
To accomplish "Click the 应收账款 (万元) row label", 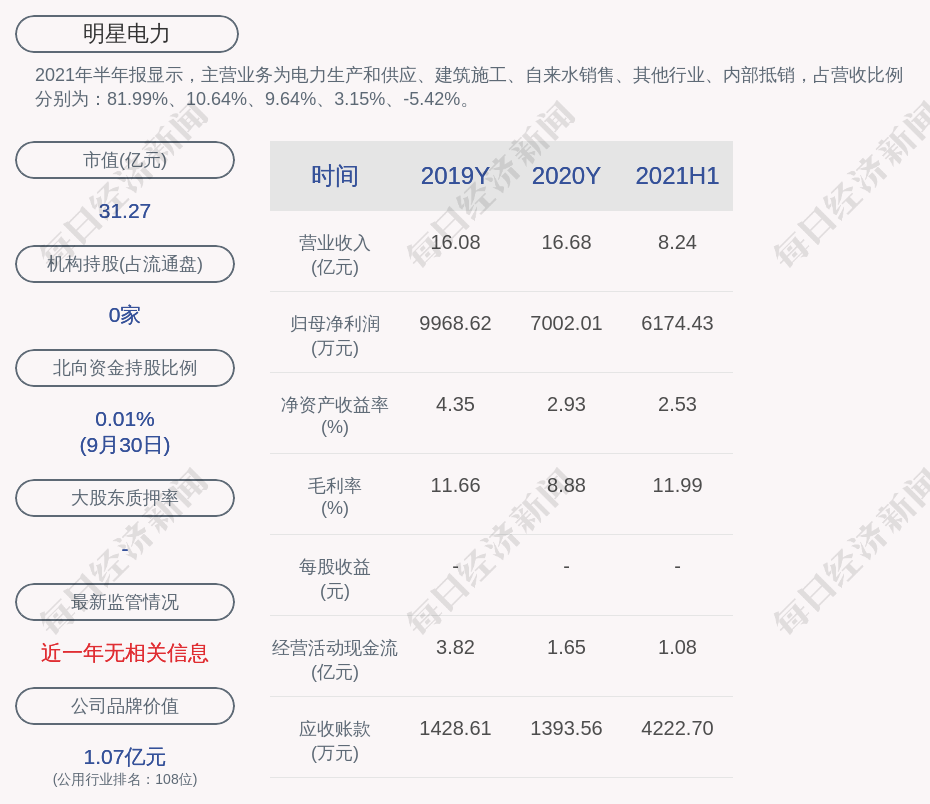I will coord(335,741).
